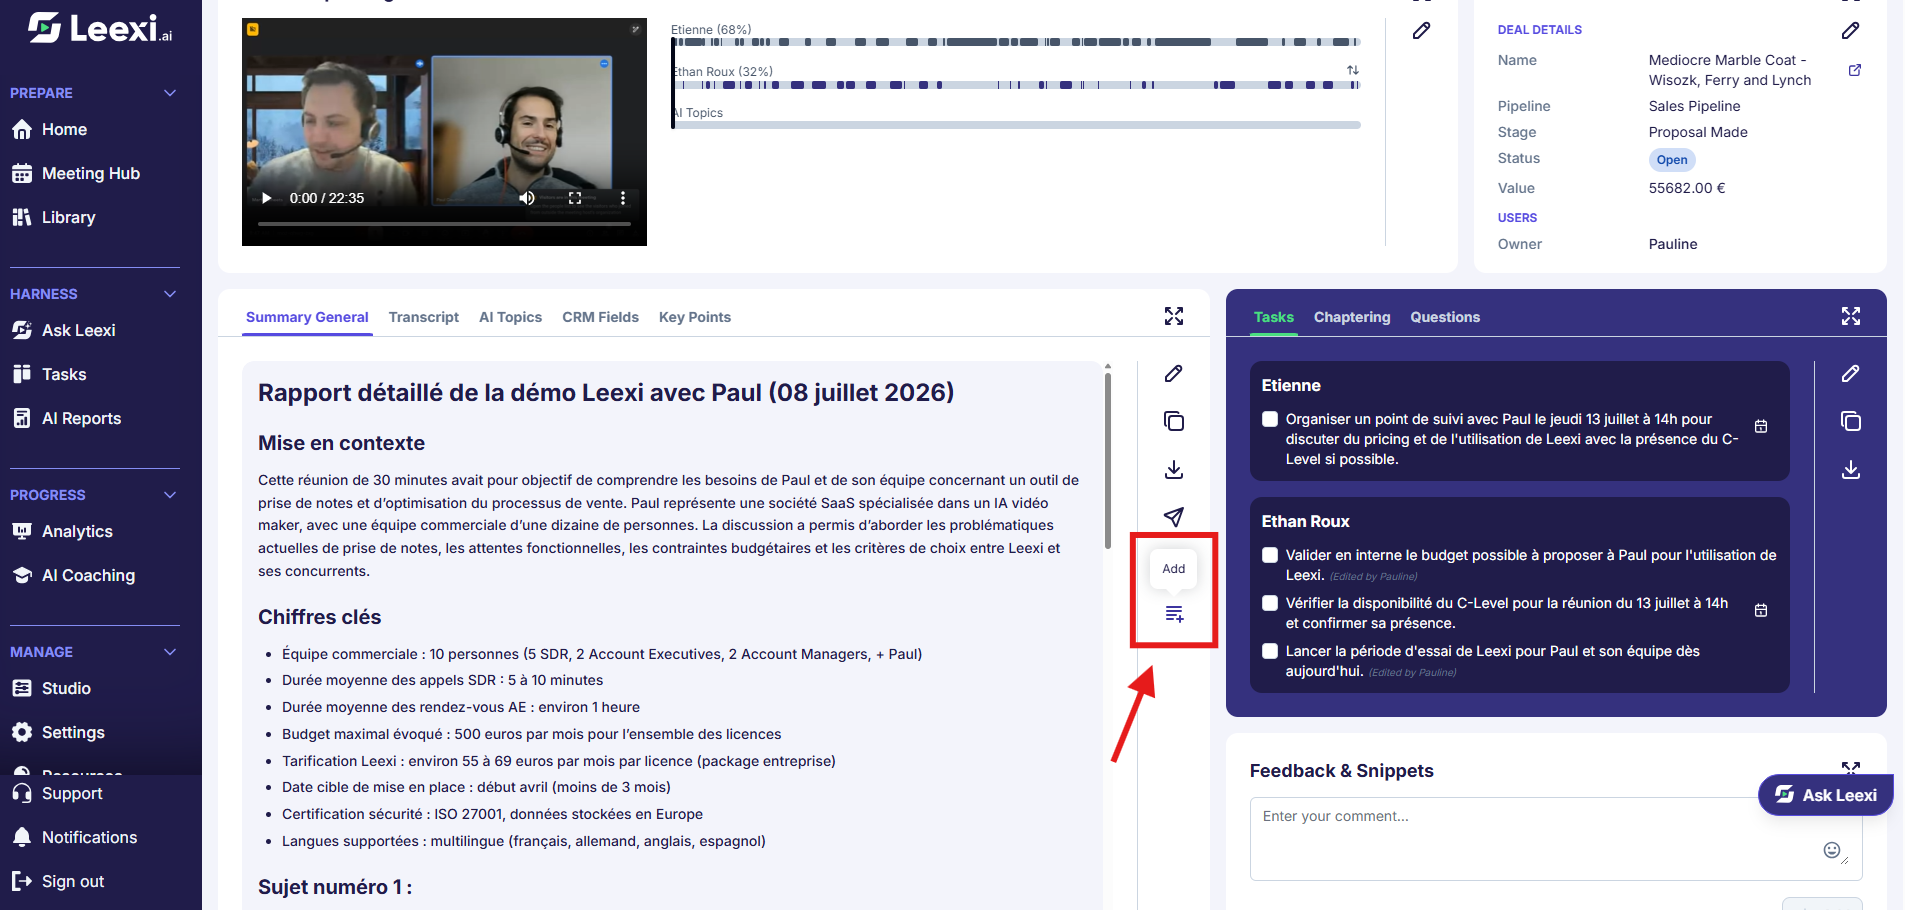This screenshot has height=910, width=1905.
Task: Open calendar icon for C-Level availability task
Action: 1761,610
